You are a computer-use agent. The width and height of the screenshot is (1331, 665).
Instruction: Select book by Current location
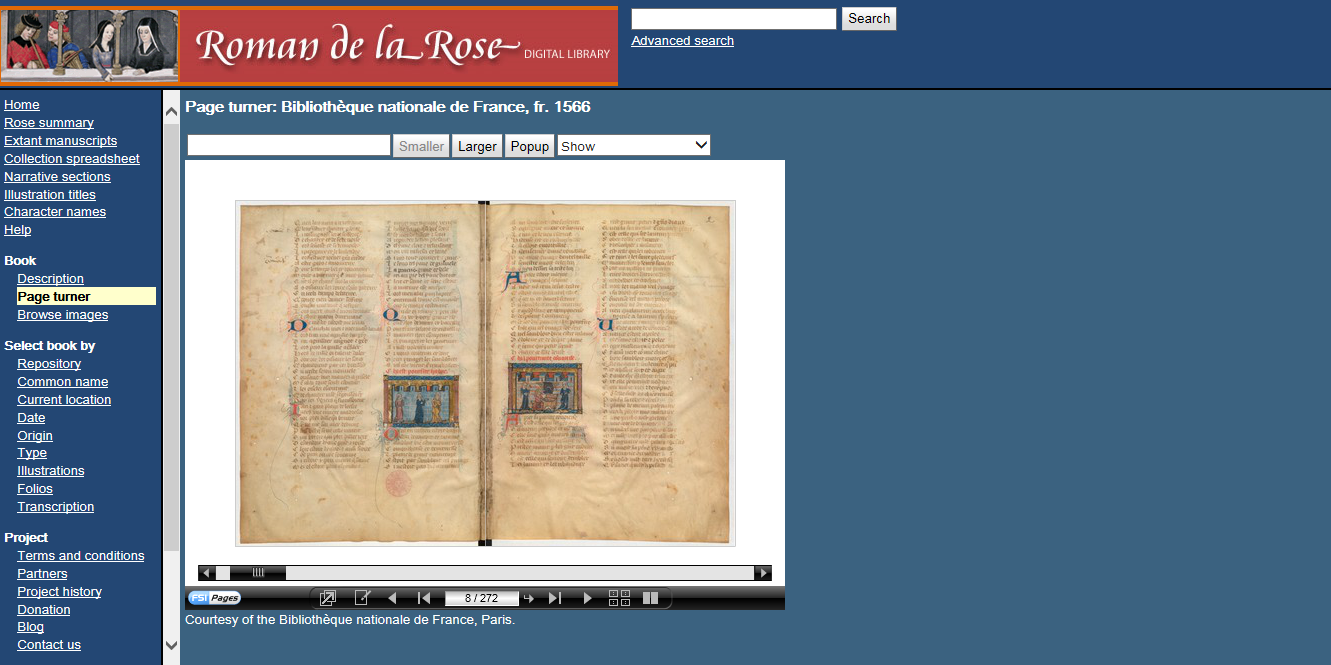click(x=64, y=400)
